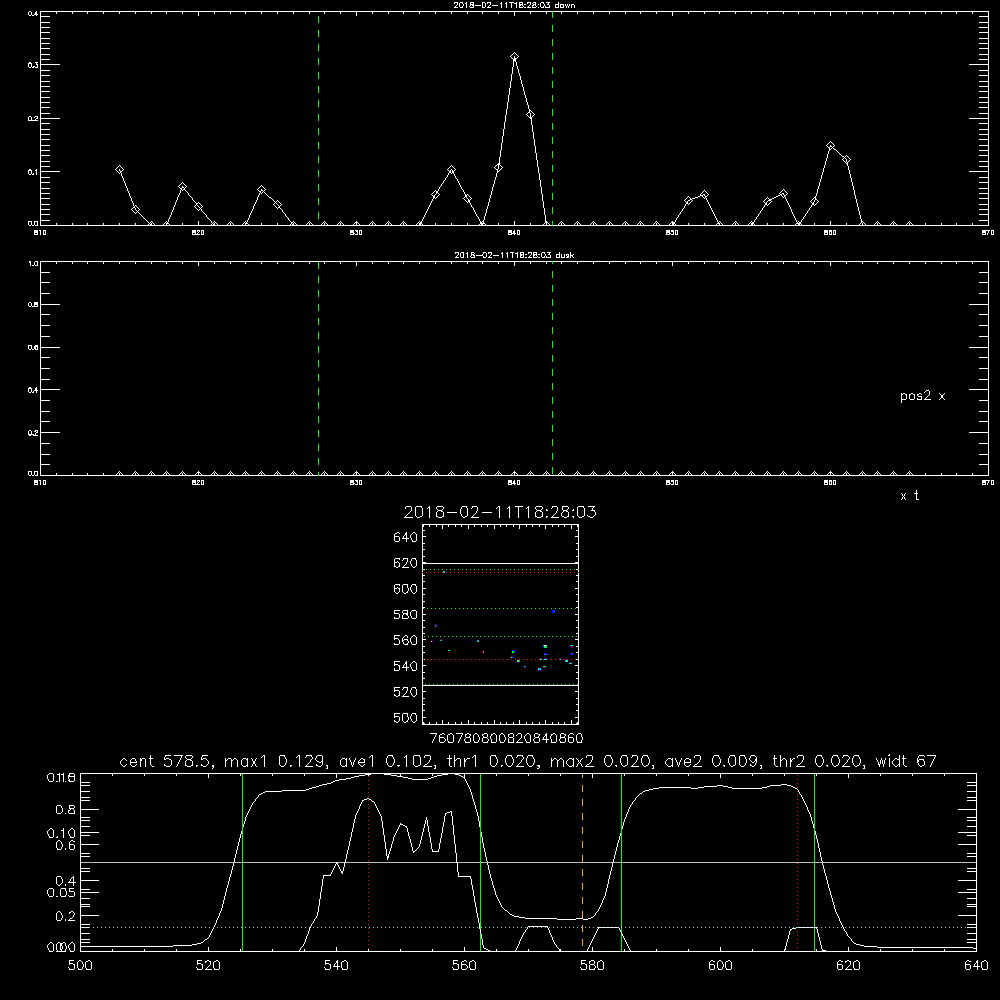Click the '600' y-axis label of the center image

click(x=405, y=589)
